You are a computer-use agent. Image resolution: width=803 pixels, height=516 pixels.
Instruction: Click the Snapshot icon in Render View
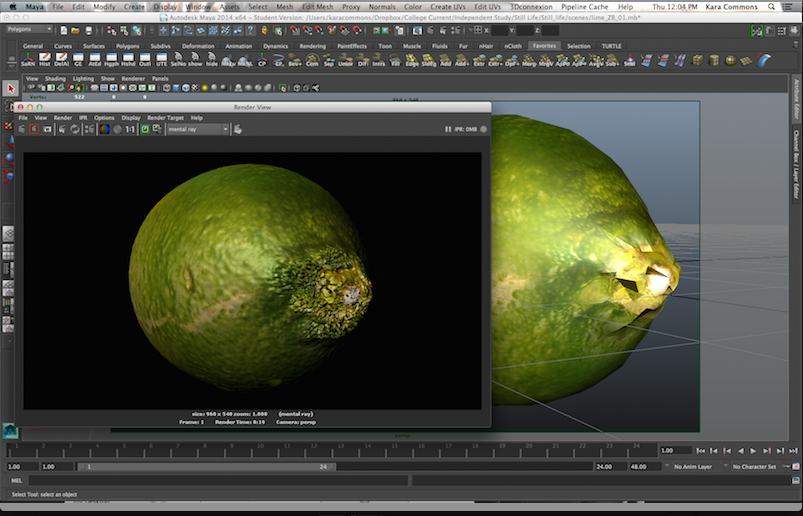(x=47, y=129)
